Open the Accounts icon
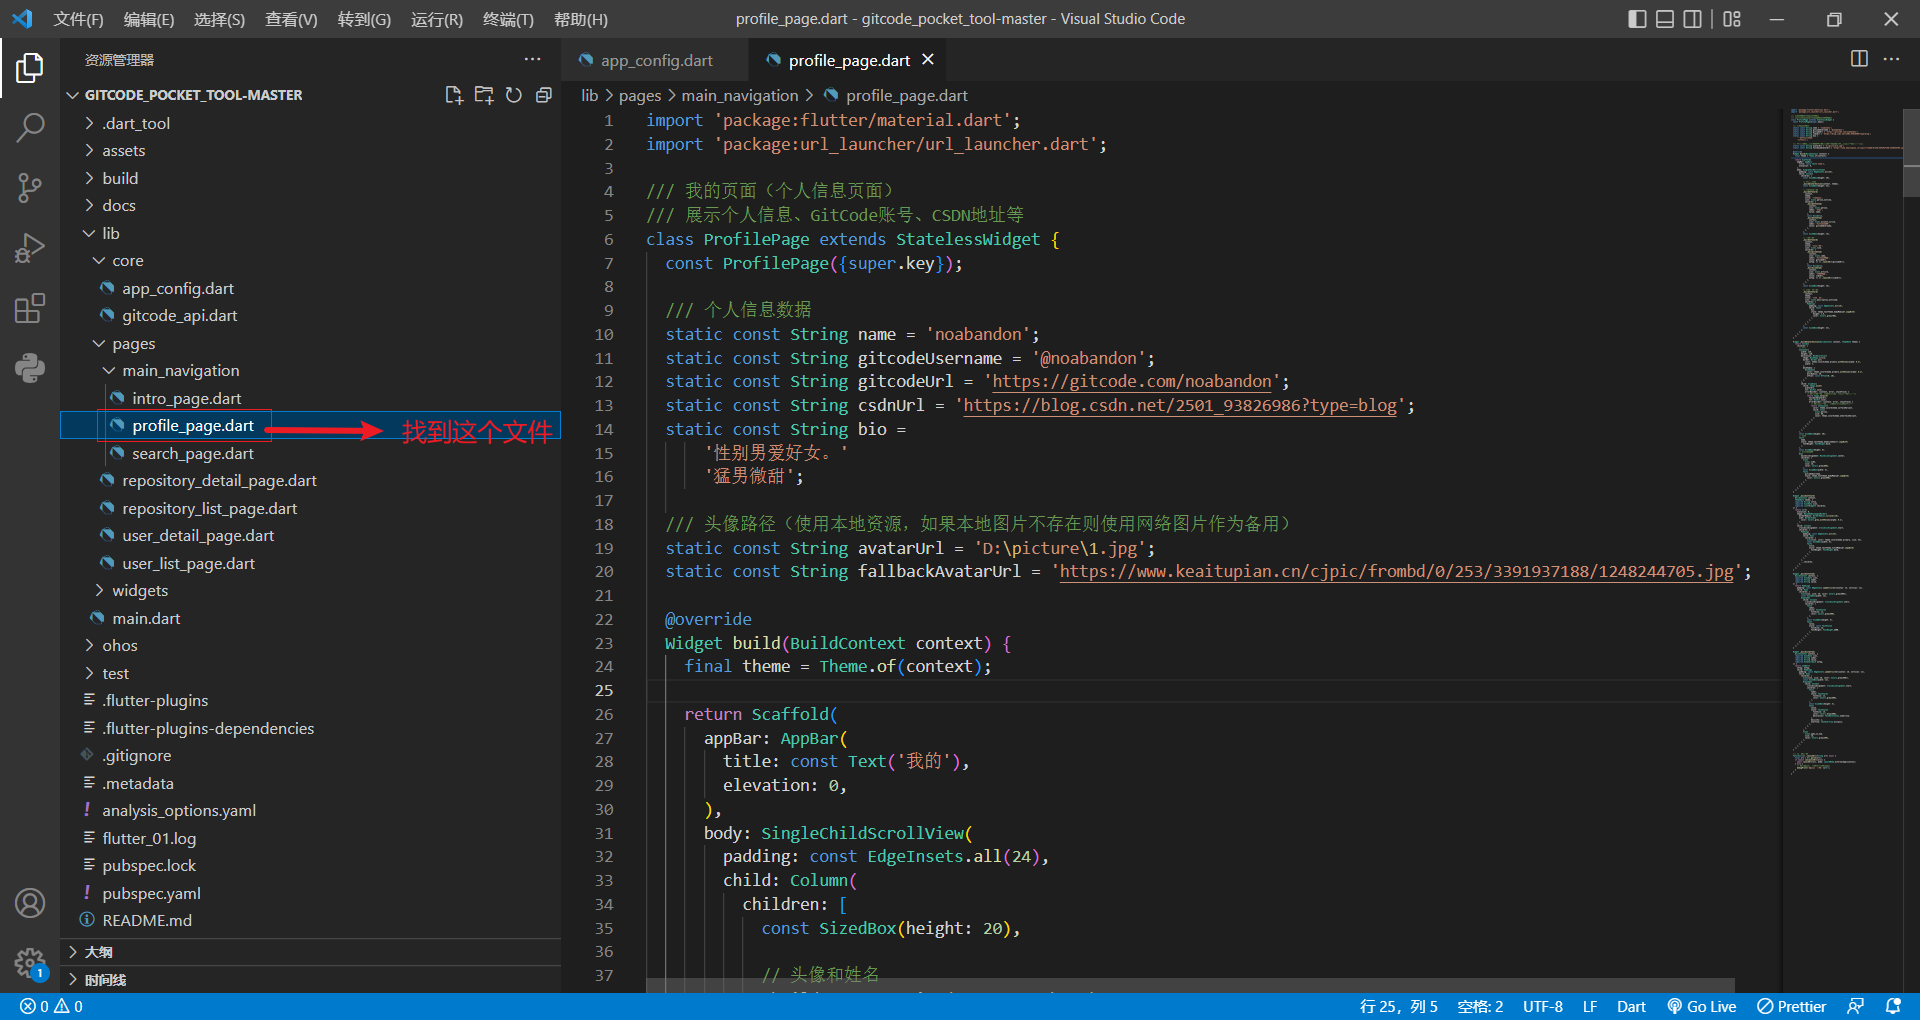The width and height of the screenshot is (1920, 1020). (x=30, y=903)
